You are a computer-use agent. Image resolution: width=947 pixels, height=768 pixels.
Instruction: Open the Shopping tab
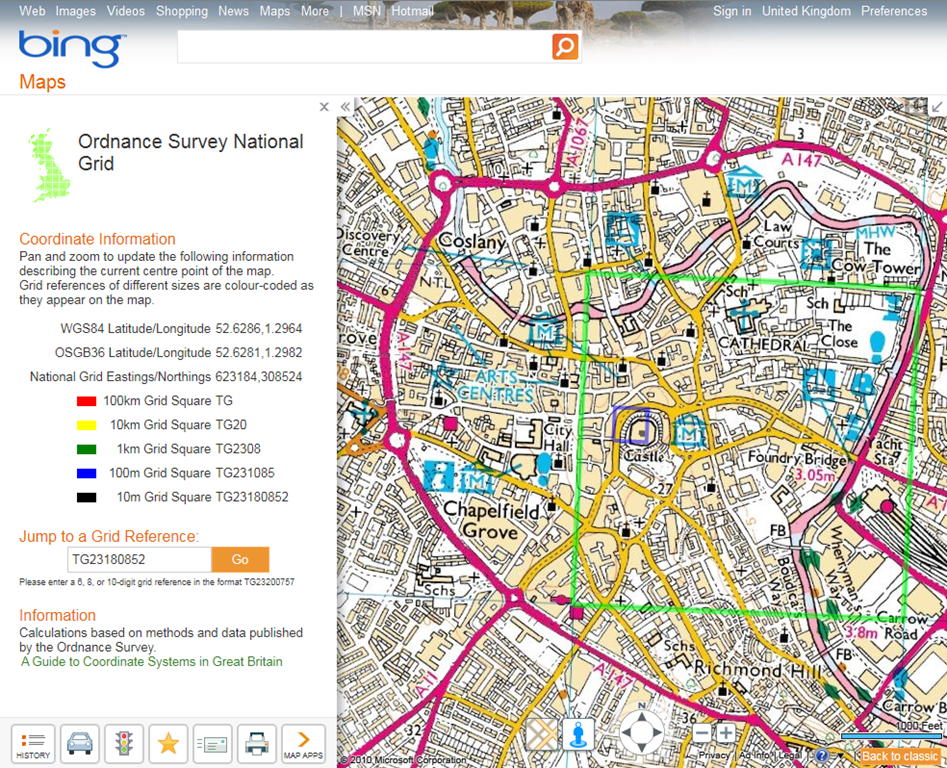[182, 11]
